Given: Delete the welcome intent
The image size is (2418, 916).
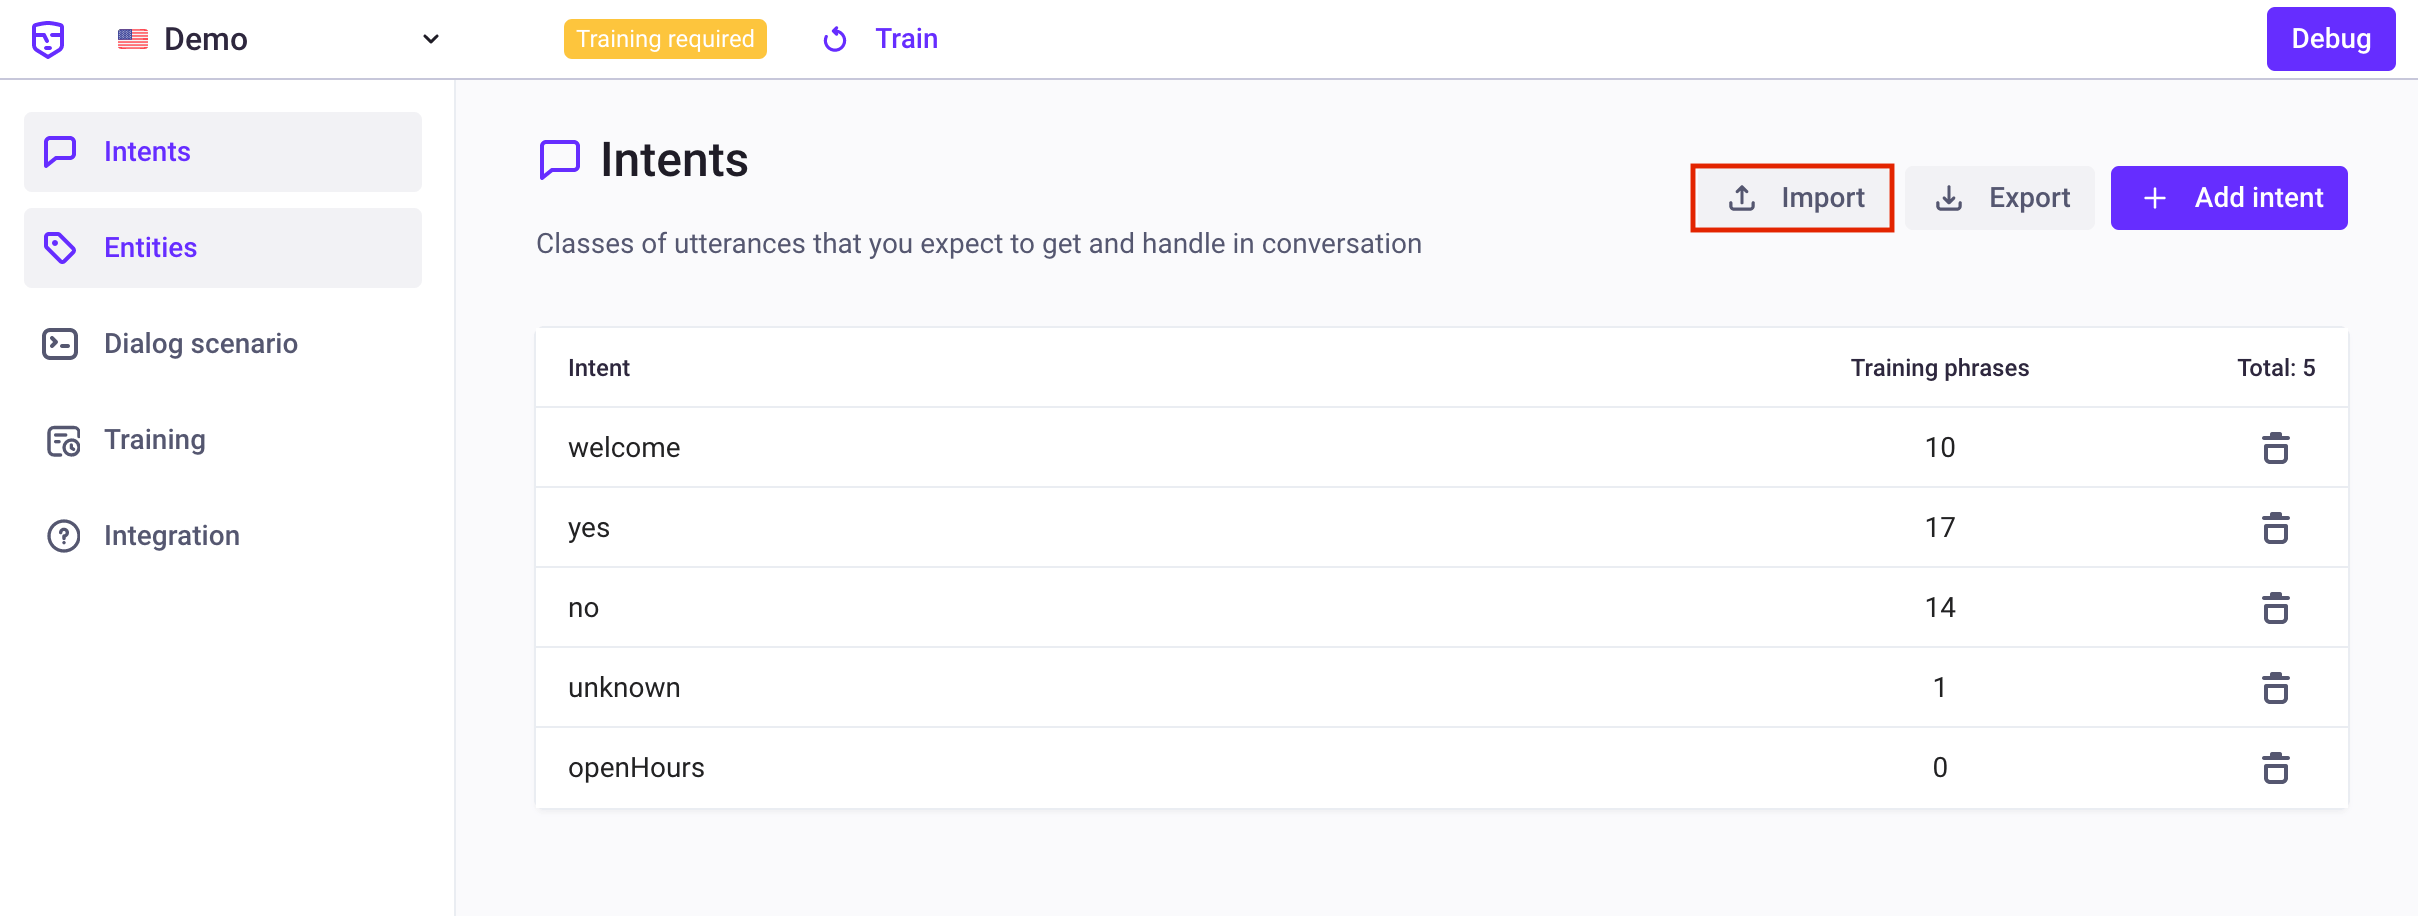Looking at the screenshot, I should tap(2276, 448).
